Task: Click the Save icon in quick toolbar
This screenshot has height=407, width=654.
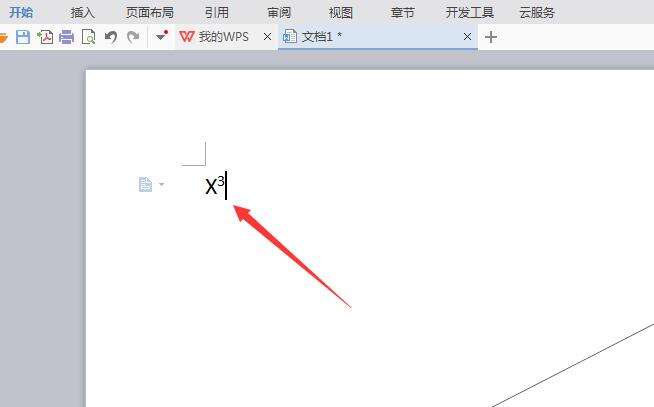Action: [x=23, y=37]
